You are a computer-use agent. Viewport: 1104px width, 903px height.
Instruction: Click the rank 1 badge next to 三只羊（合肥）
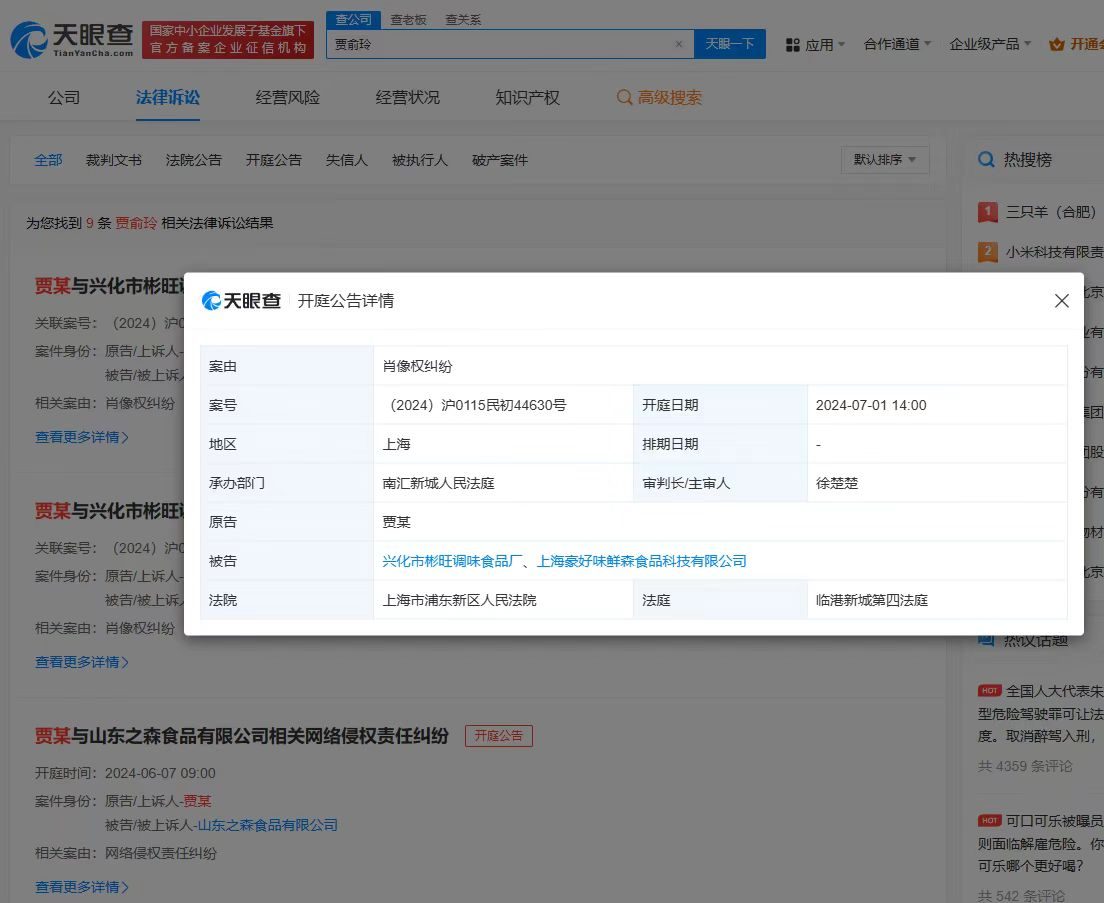point(987,212)
